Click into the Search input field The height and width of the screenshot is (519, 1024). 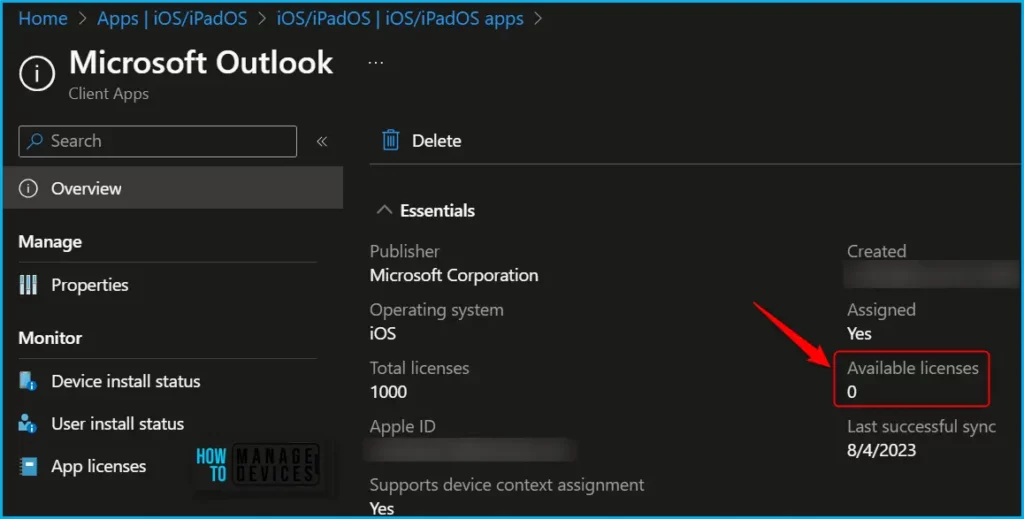point(170,141)
